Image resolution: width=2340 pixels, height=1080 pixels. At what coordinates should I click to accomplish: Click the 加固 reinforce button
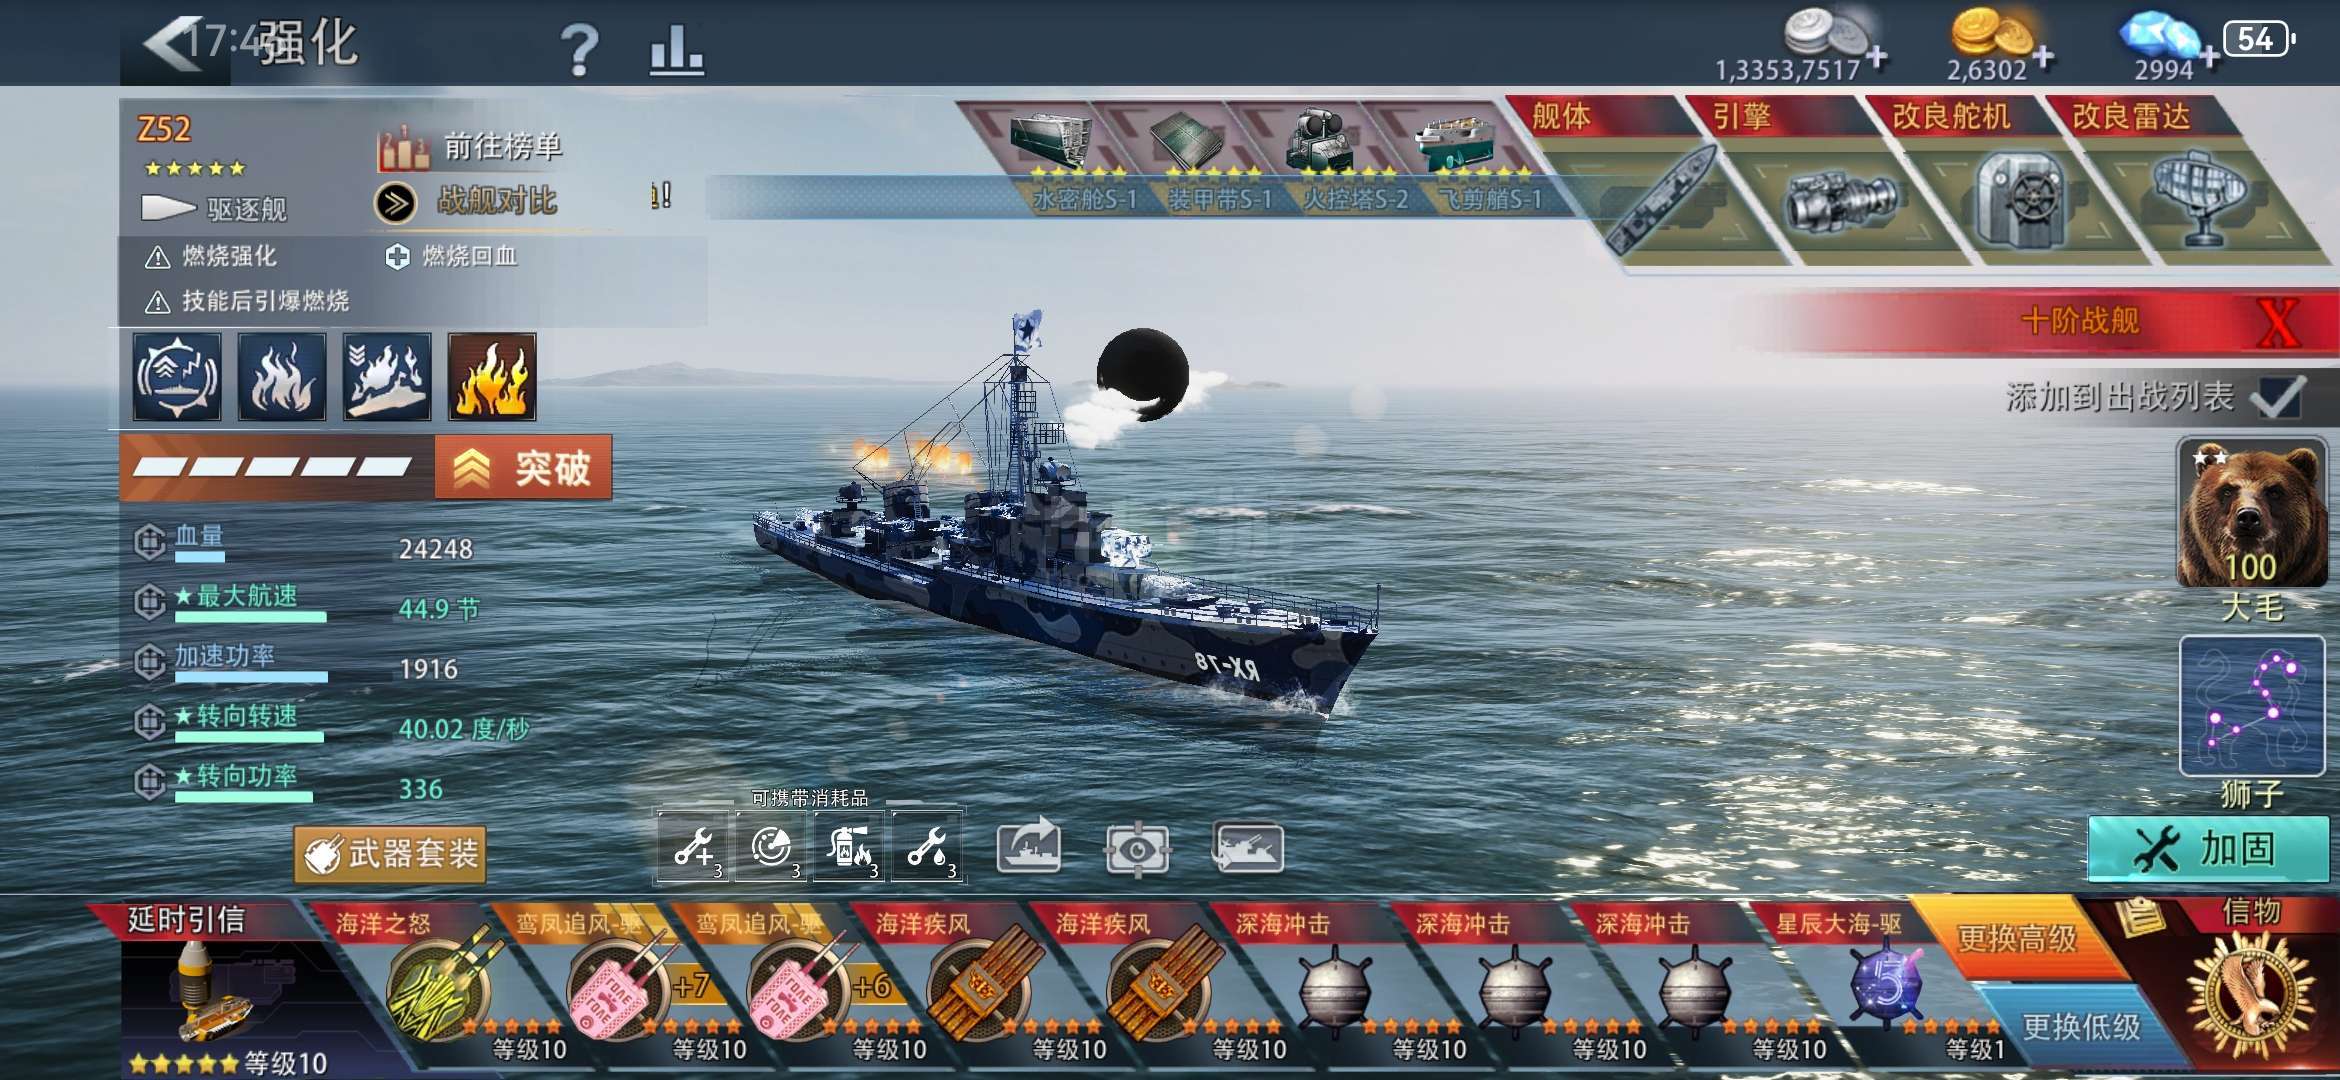[x=2208, y=849]
